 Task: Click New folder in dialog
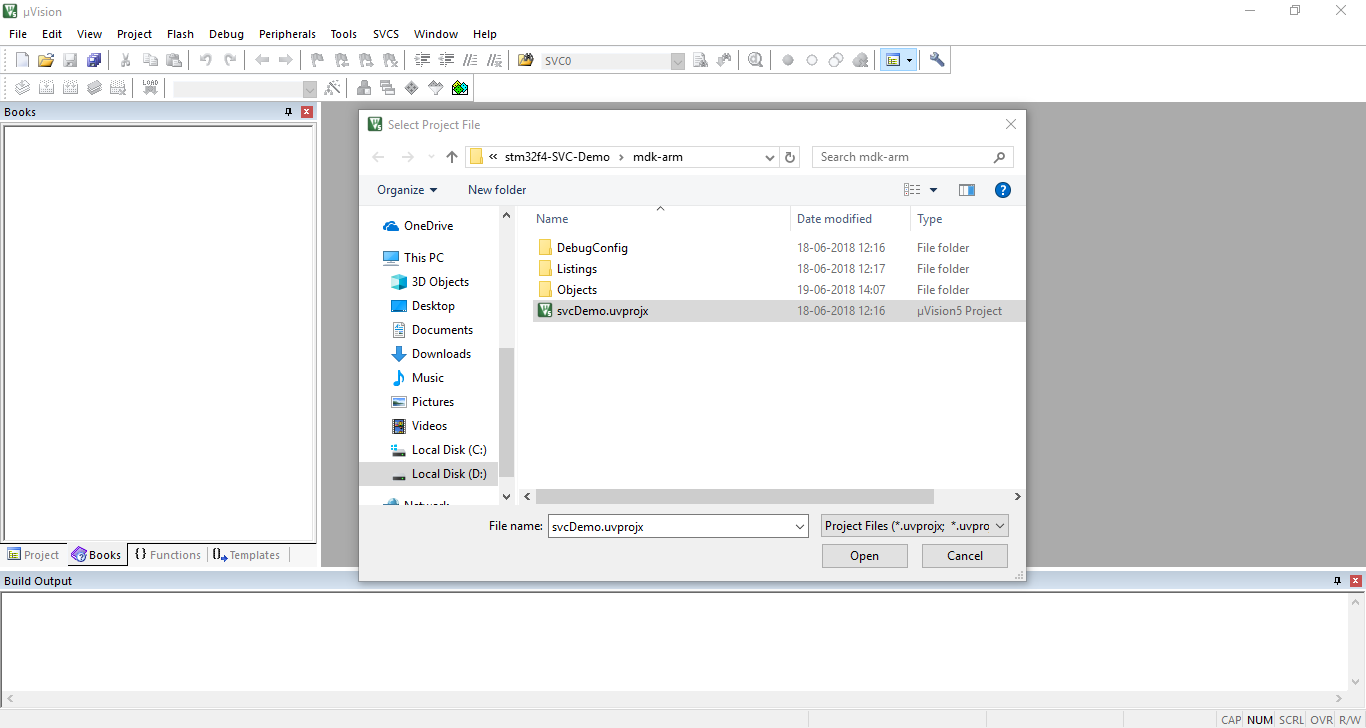point(497,190)
